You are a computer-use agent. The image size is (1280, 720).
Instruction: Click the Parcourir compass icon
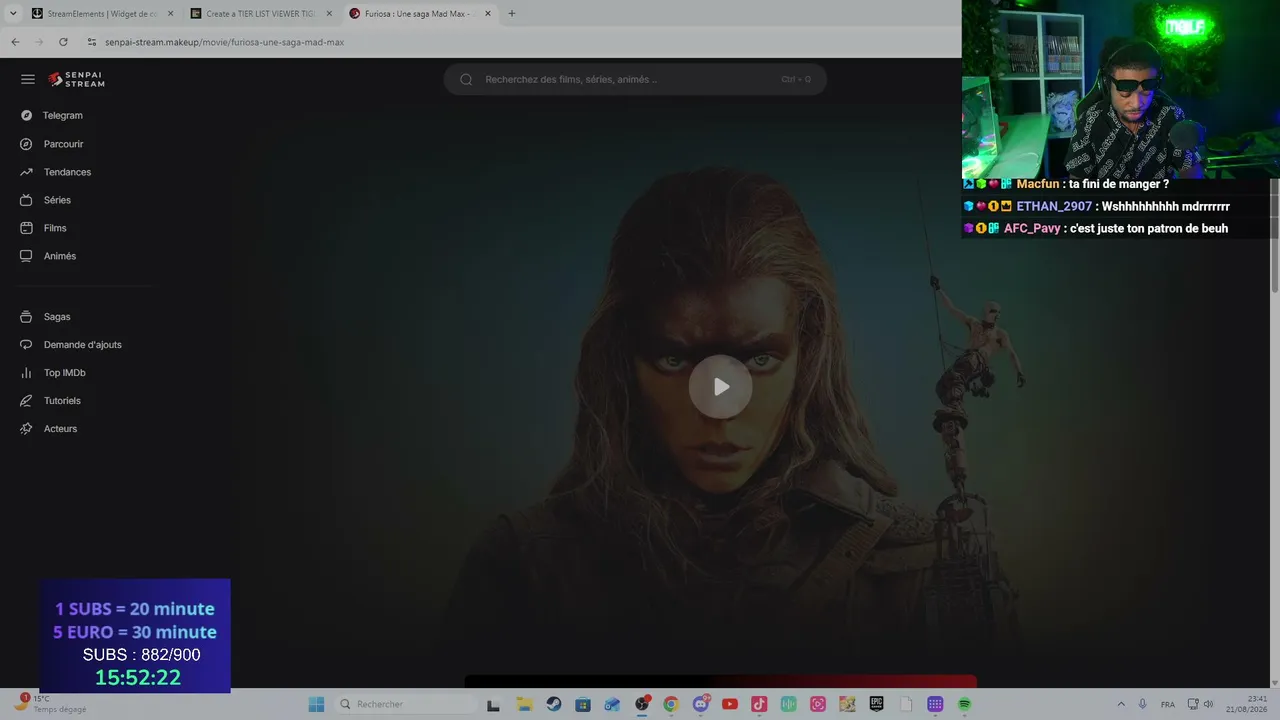coord(26,144)
